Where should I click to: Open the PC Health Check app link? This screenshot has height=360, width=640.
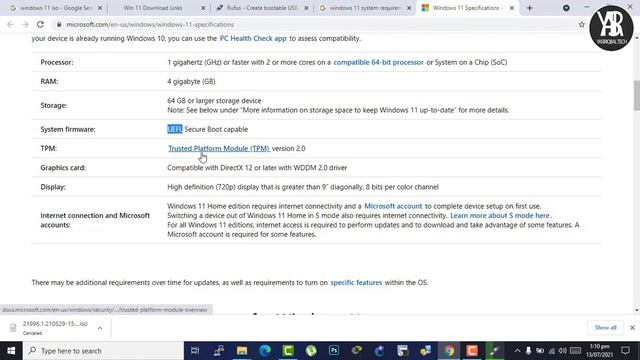(x=253, y=38)
